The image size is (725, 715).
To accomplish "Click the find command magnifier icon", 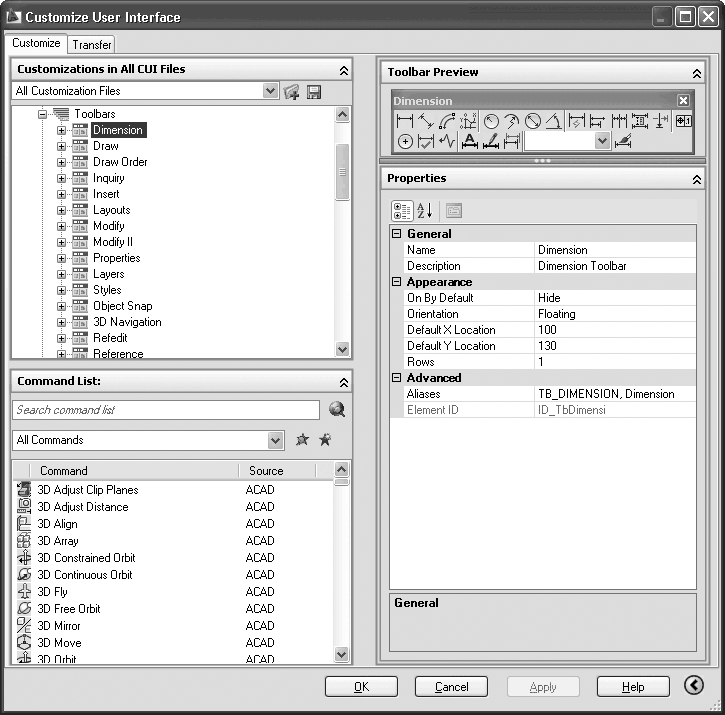I will point(336,410).
